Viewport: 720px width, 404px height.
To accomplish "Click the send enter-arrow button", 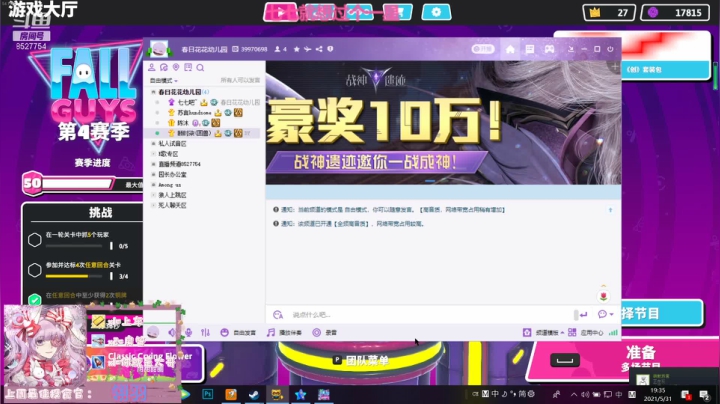I will pyautogui.click(x=583, y=314).
